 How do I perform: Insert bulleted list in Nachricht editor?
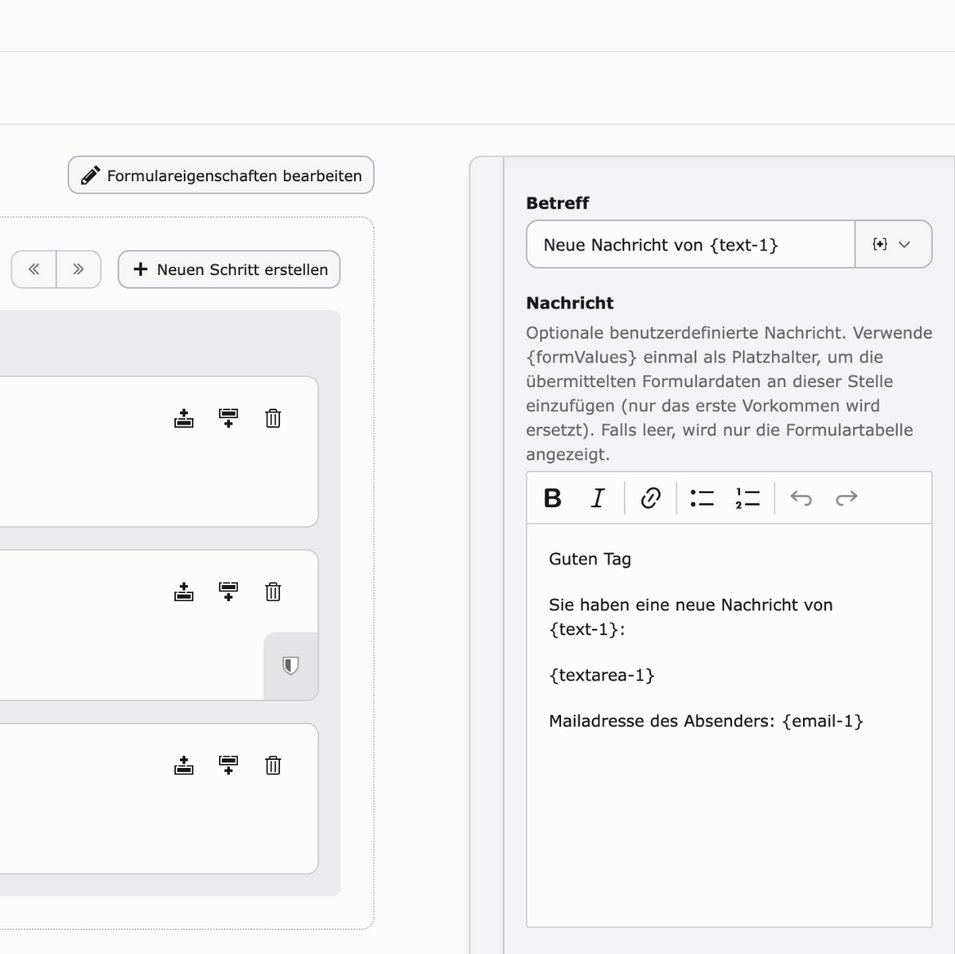pyautogui.click(x=702, y=498)
